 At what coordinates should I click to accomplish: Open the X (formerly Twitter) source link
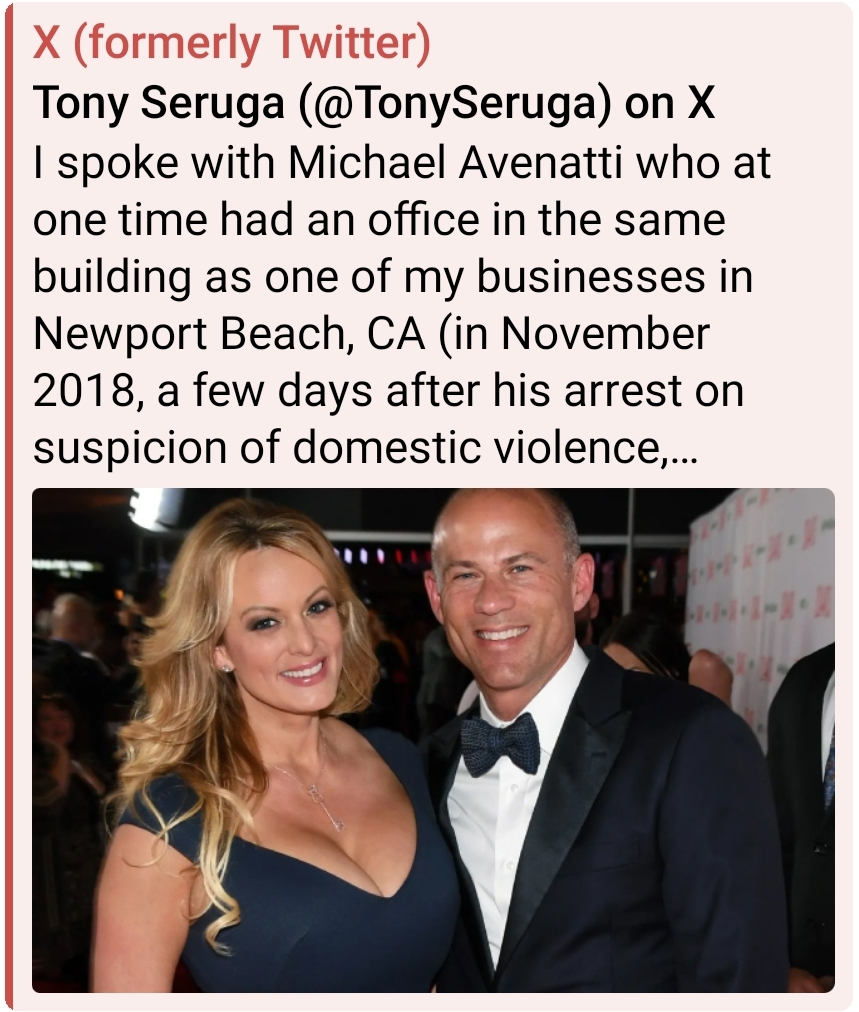231,43
